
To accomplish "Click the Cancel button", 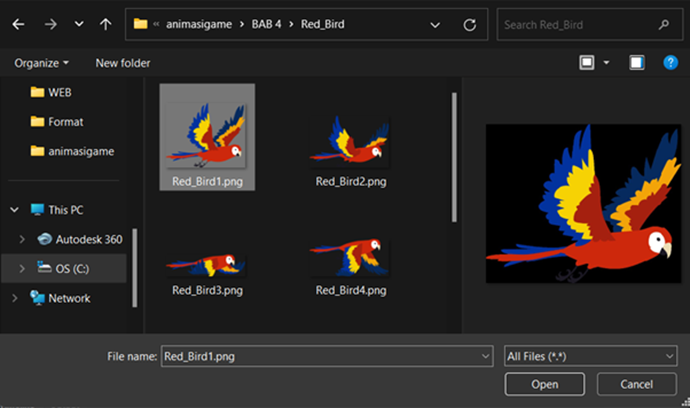I will tap(636, 384).
